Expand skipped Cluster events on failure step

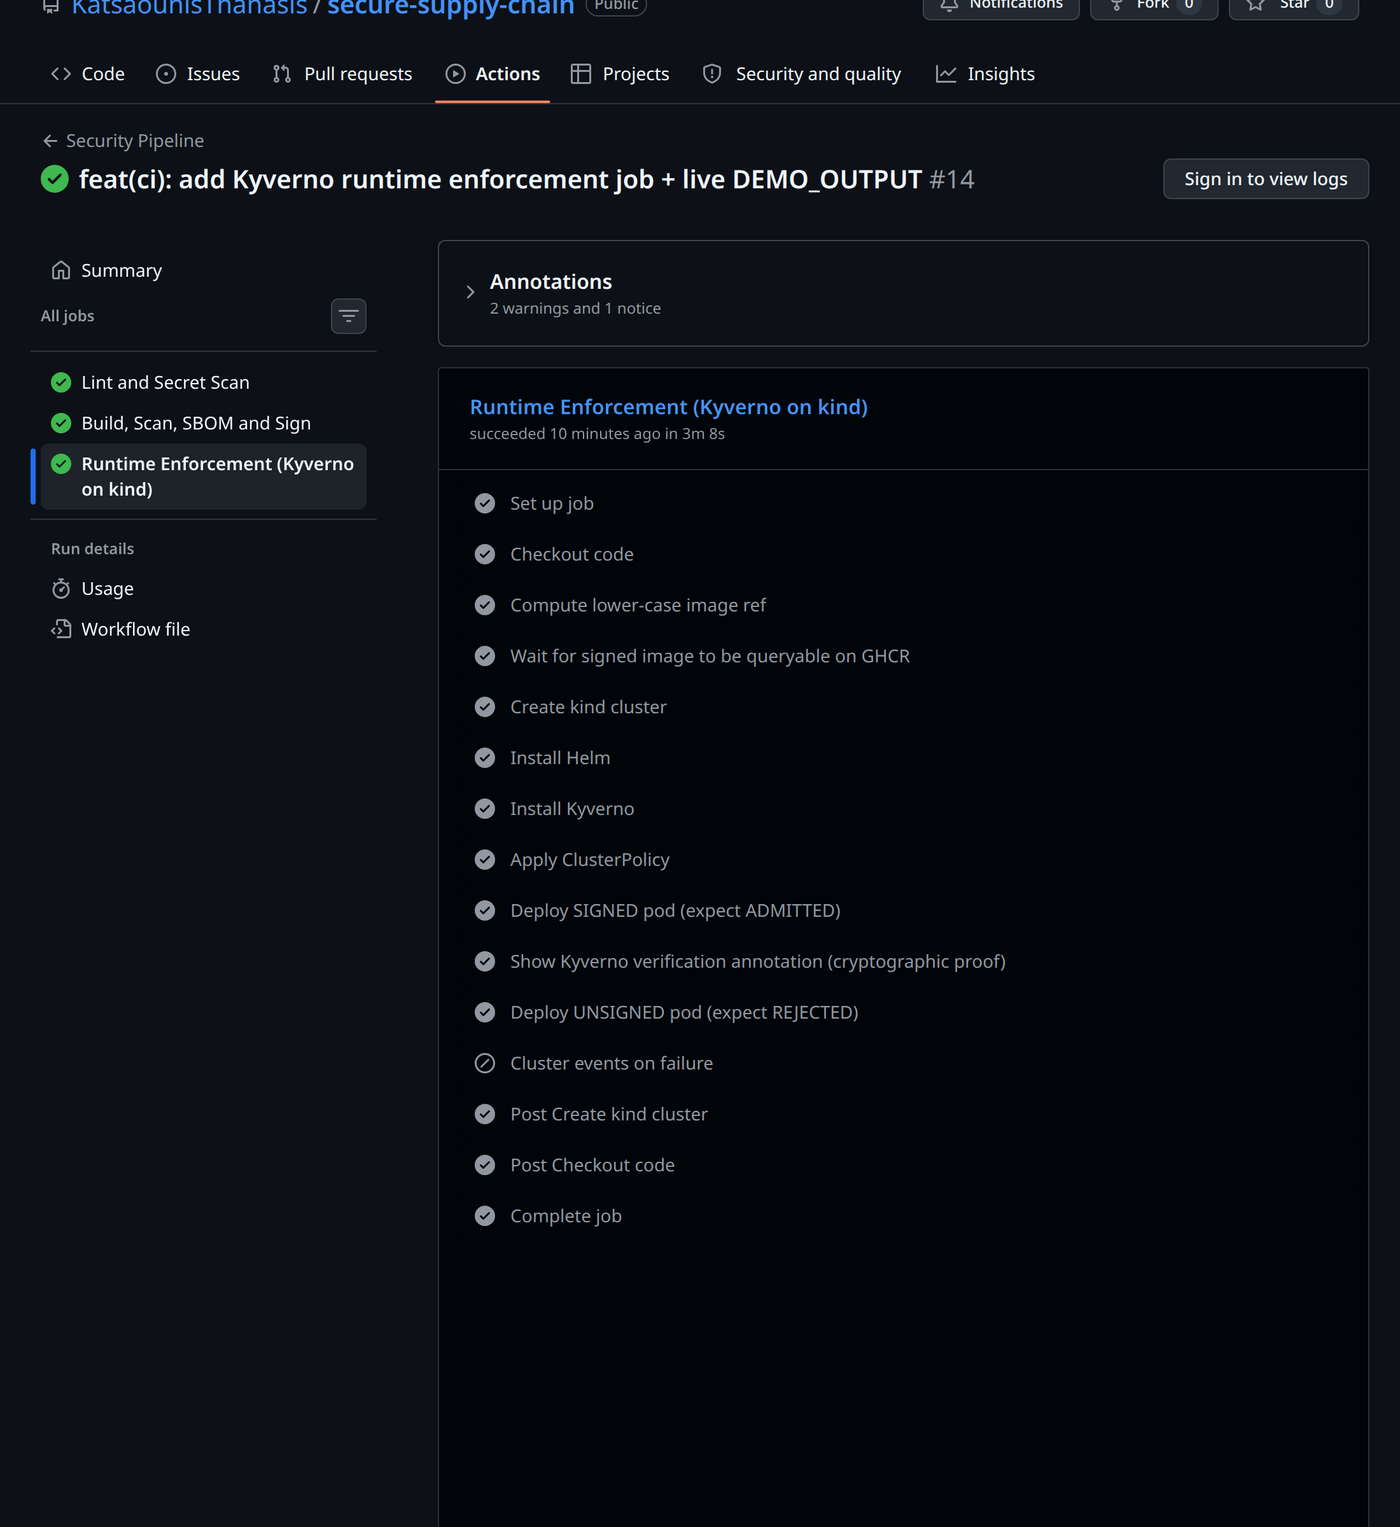click(903, 1063)
